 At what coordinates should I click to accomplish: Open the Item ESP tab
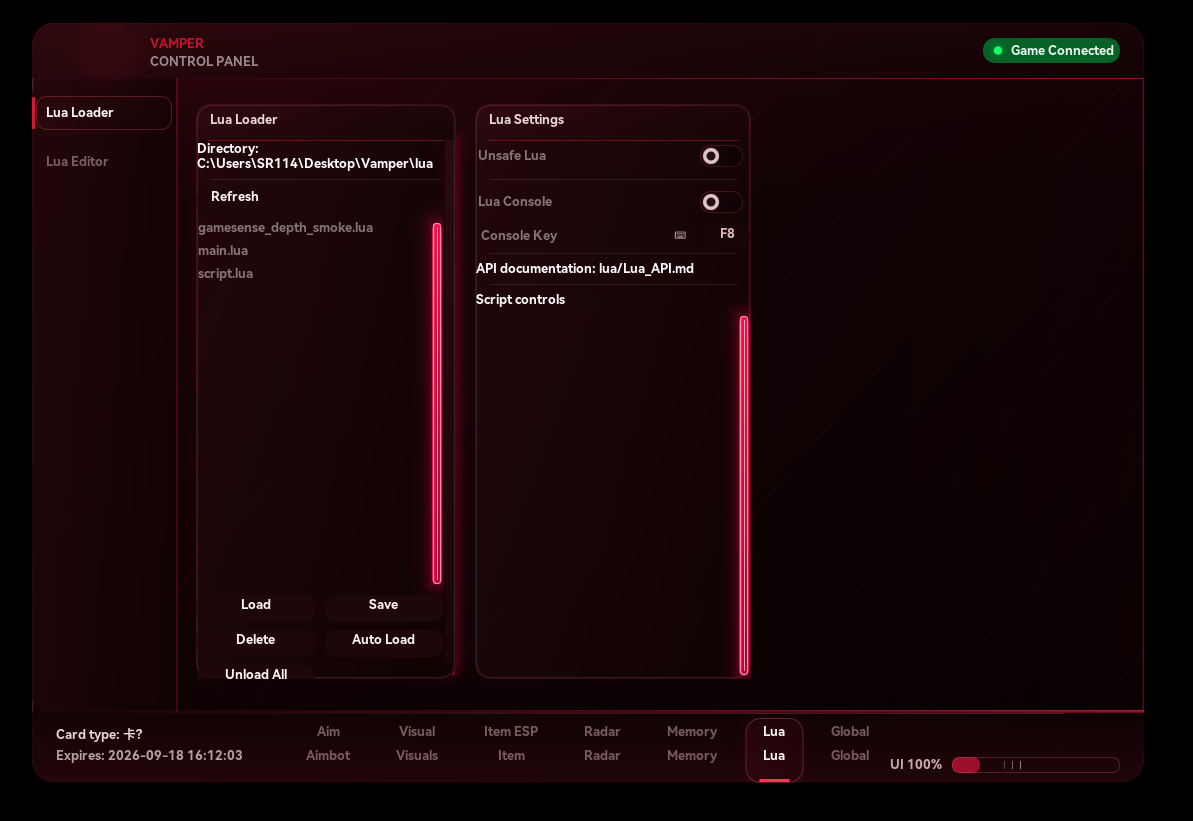coord(511,743)
